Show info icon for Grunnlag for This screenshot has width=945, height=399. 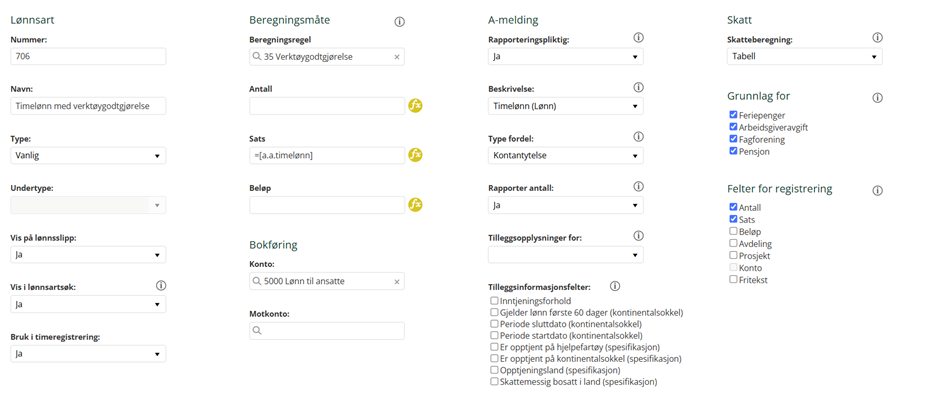coord(878,98)
